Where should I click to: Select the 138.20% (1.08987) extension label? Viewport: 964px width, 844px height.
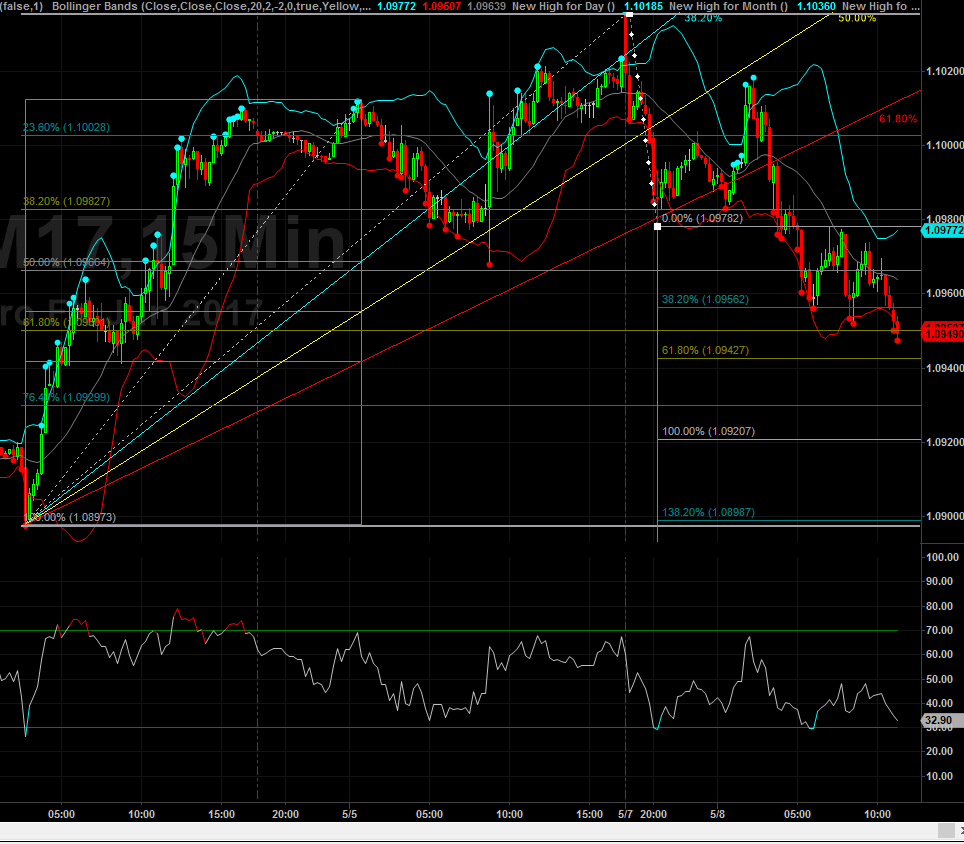coord(707,512)
